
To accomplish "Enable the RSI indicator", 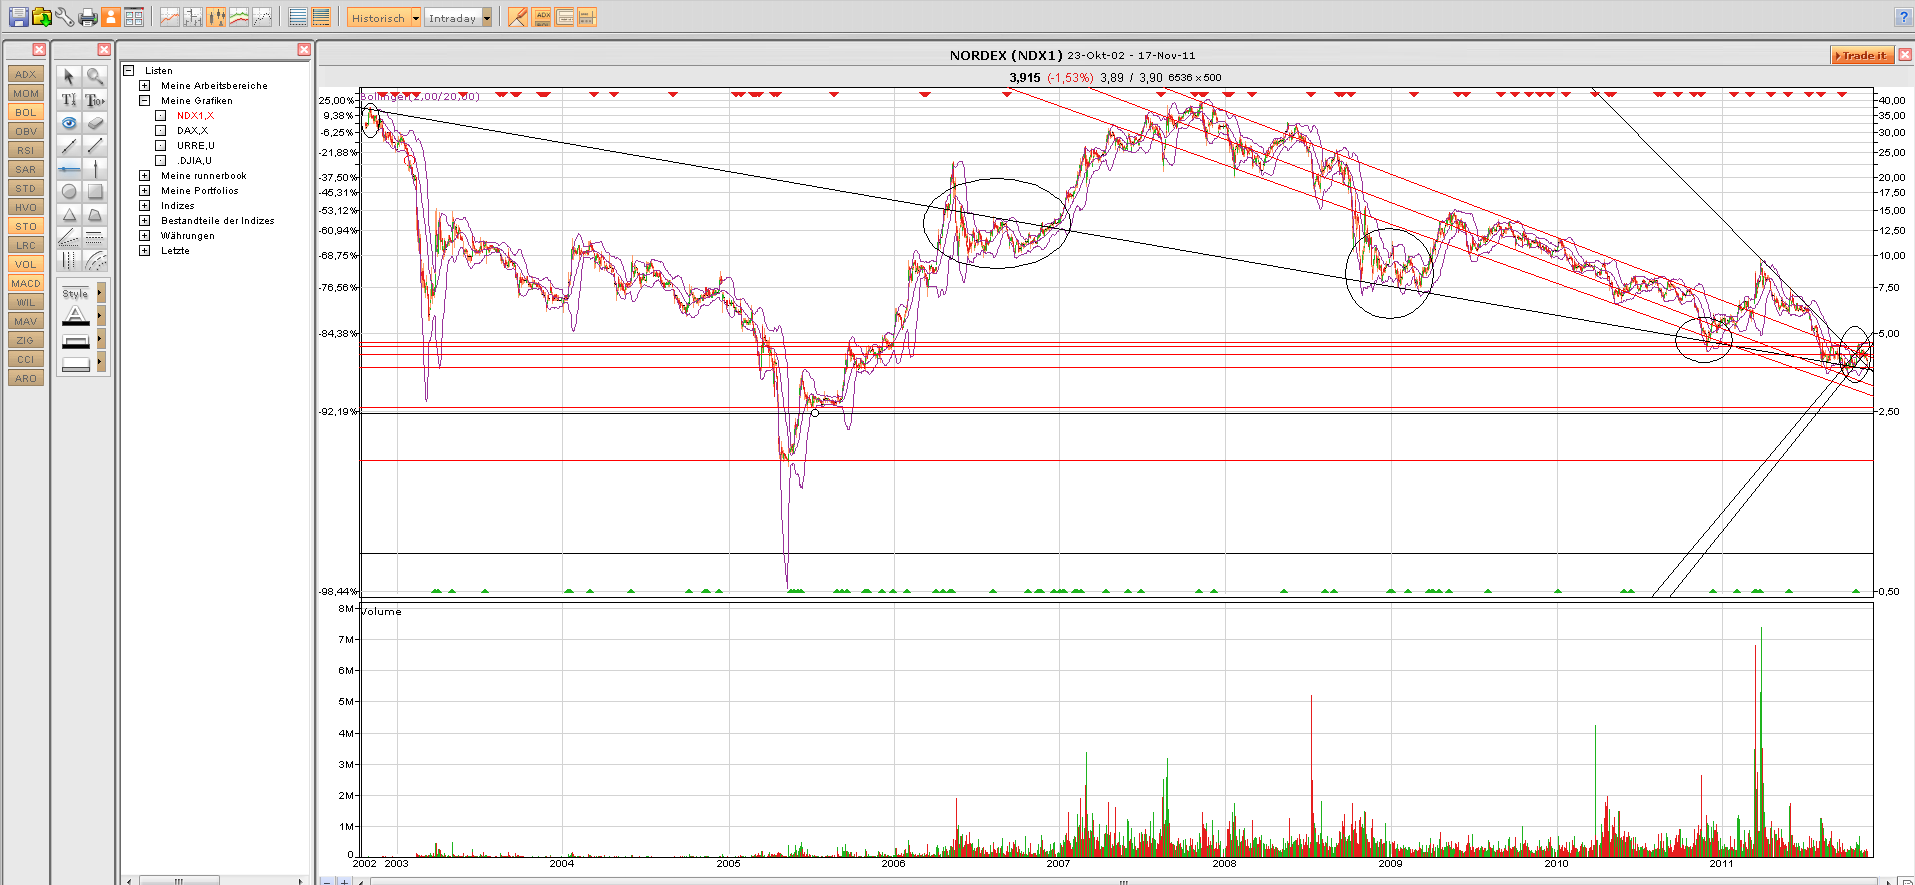I will point(25,151).
